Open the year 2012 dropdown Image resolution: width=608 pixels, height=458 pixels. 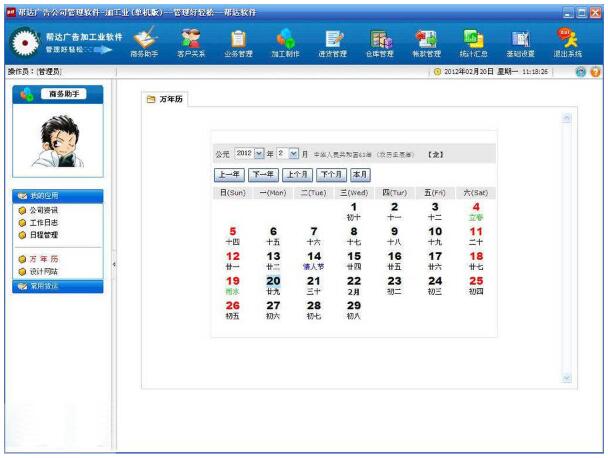coord(259,154)
